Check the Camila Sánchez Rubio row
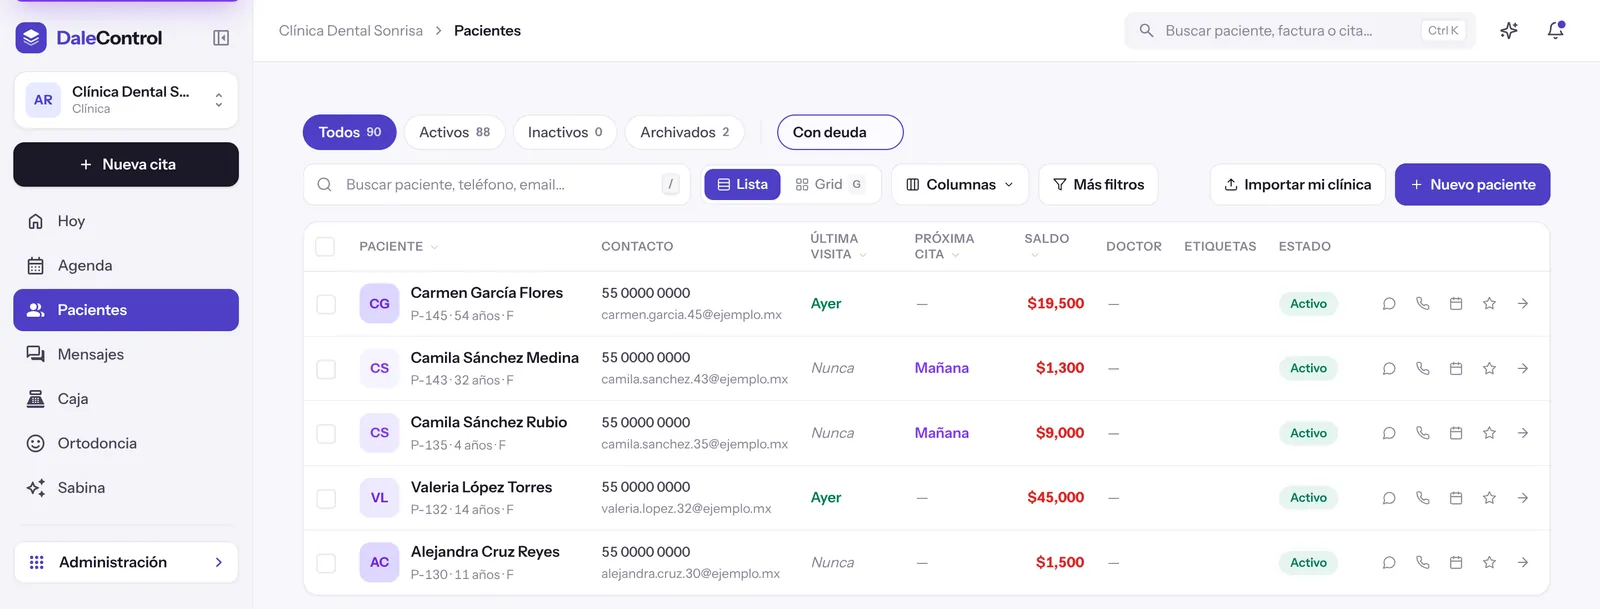 point(326,433)
